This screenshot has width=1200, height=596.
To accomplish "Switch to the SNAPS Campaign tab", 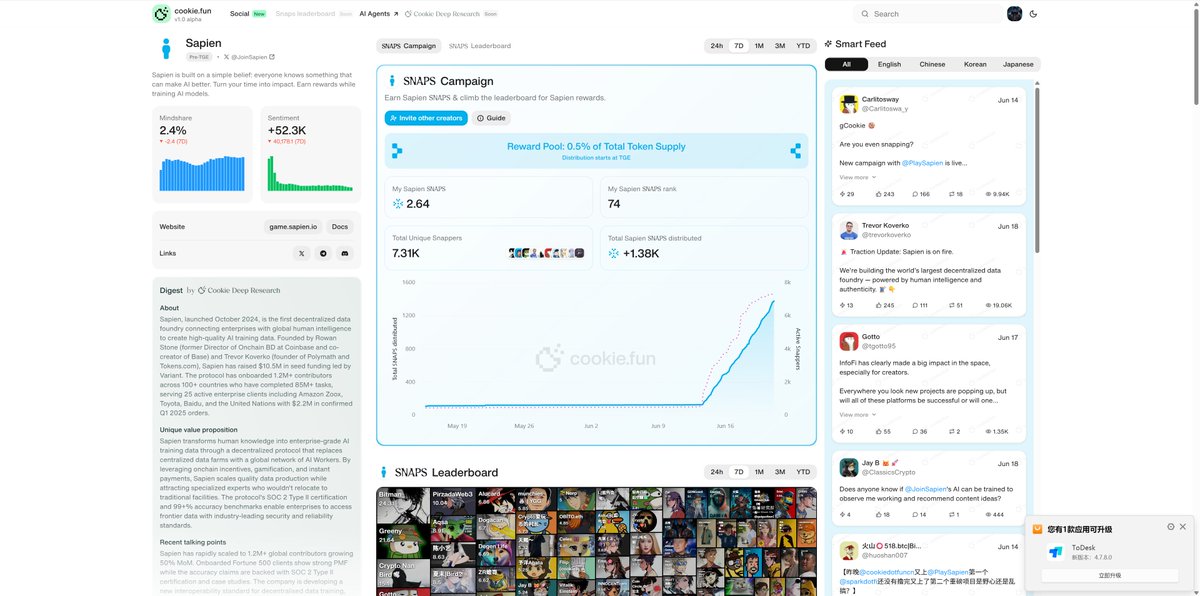I will coord(409,46).
